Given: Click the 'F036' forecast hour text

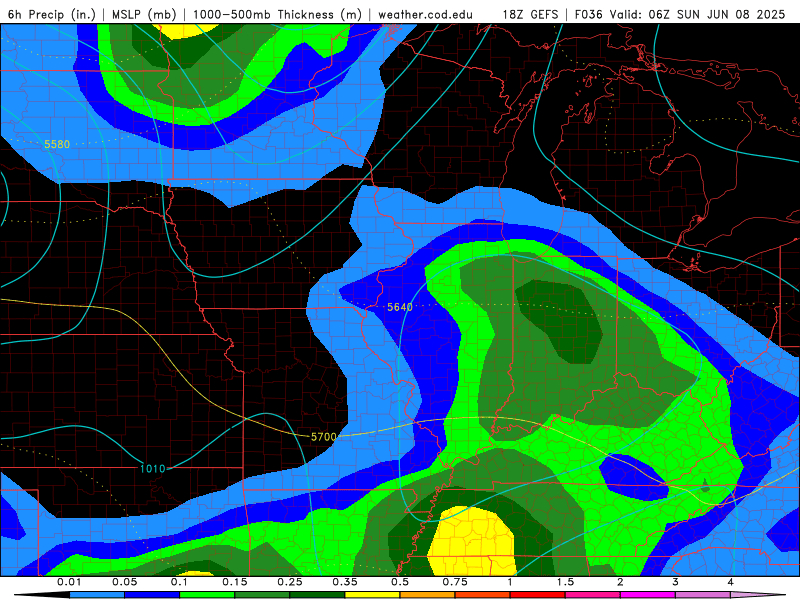Looking at the screenshot, I should point(588,14).
